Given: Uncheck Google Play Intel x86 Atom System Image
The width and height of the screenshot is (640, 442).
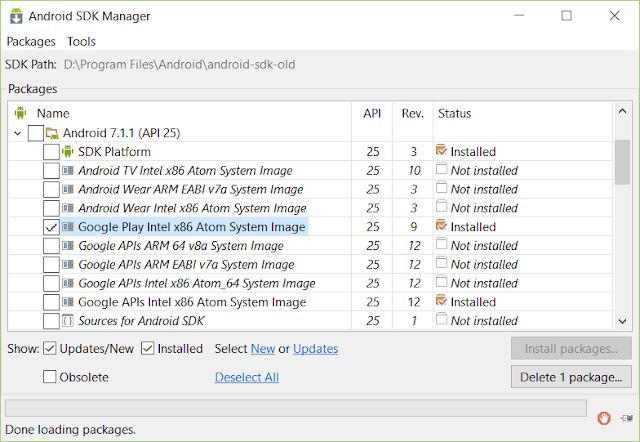Looking at the screenshot, I should (51, 227).
